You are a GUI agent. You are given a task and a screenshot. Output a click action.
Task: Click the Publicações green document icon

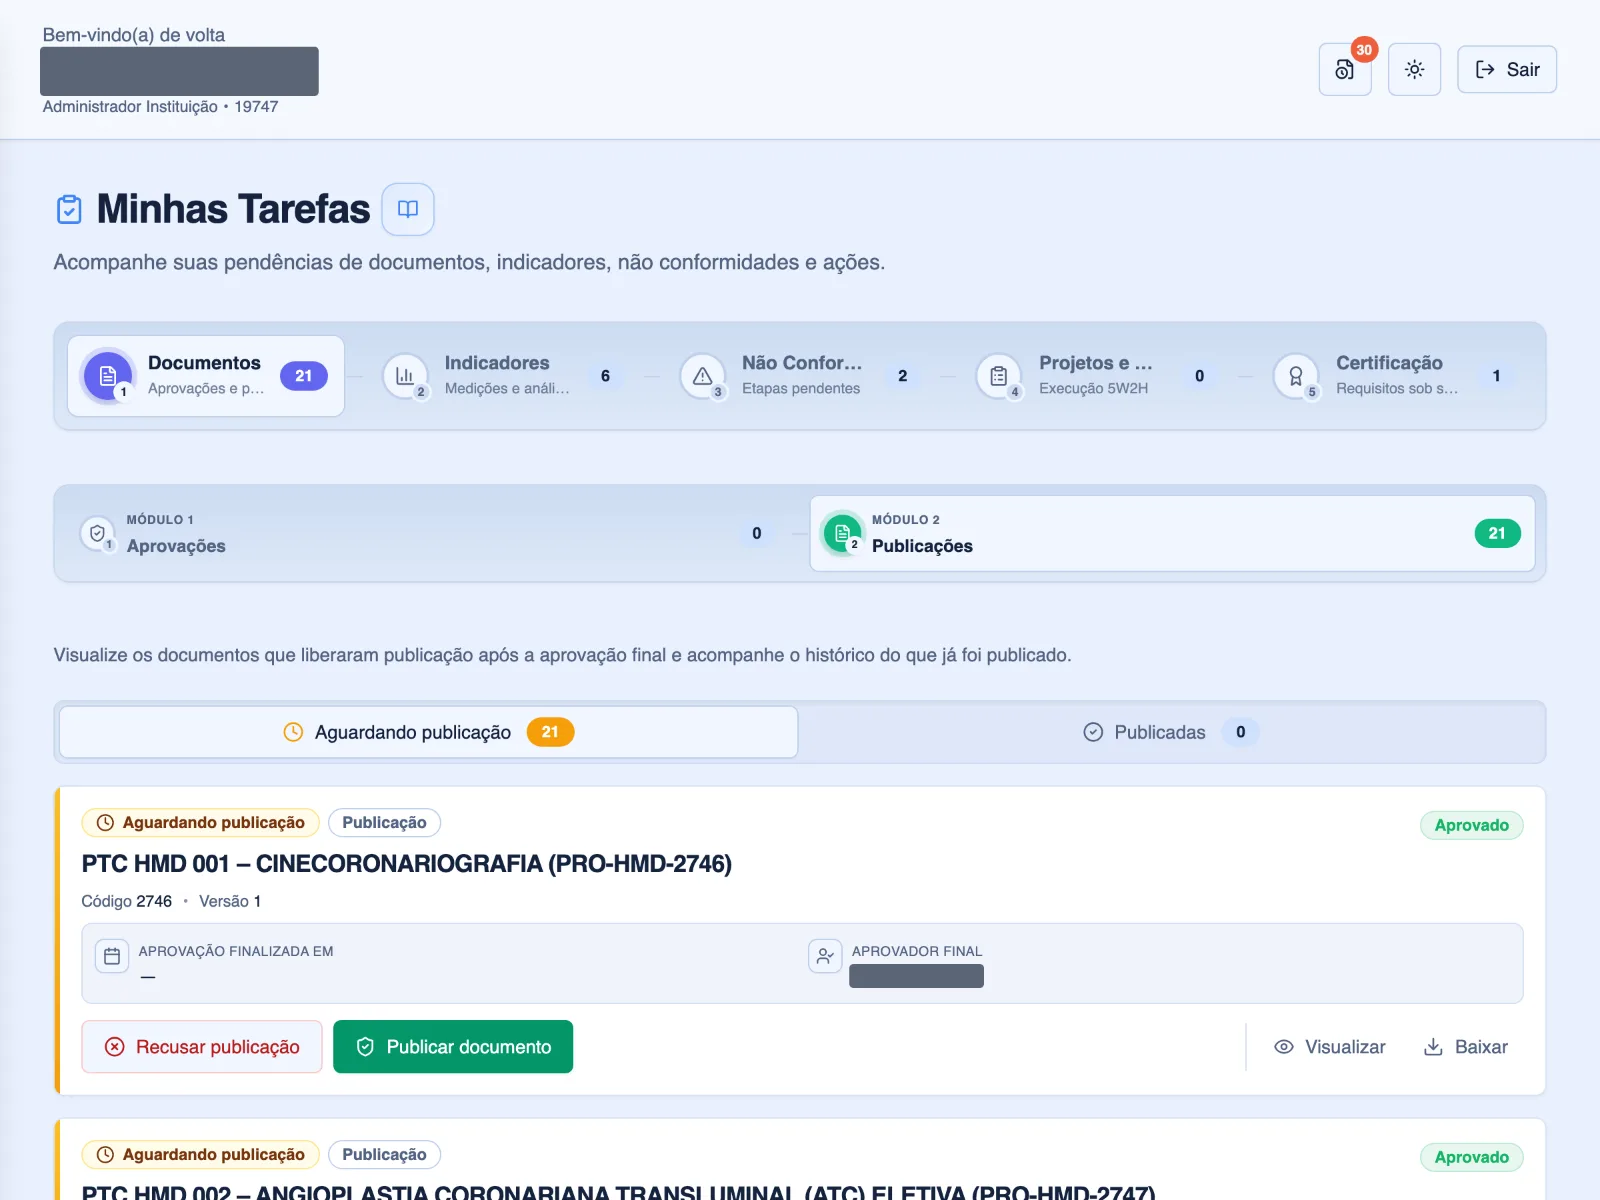(842, 533)
